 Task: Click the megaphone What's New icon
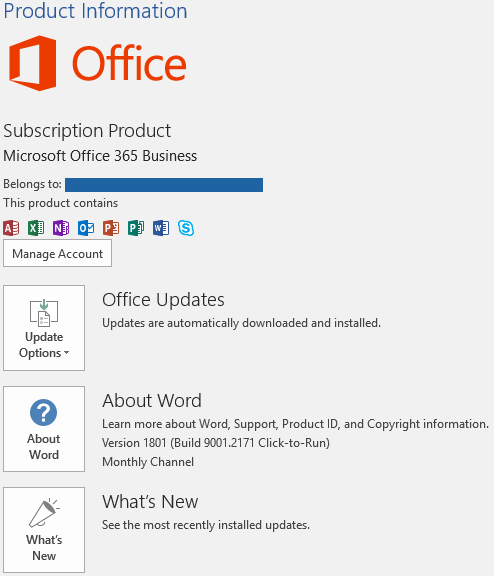pyautogui.click(x=44, y=513)
